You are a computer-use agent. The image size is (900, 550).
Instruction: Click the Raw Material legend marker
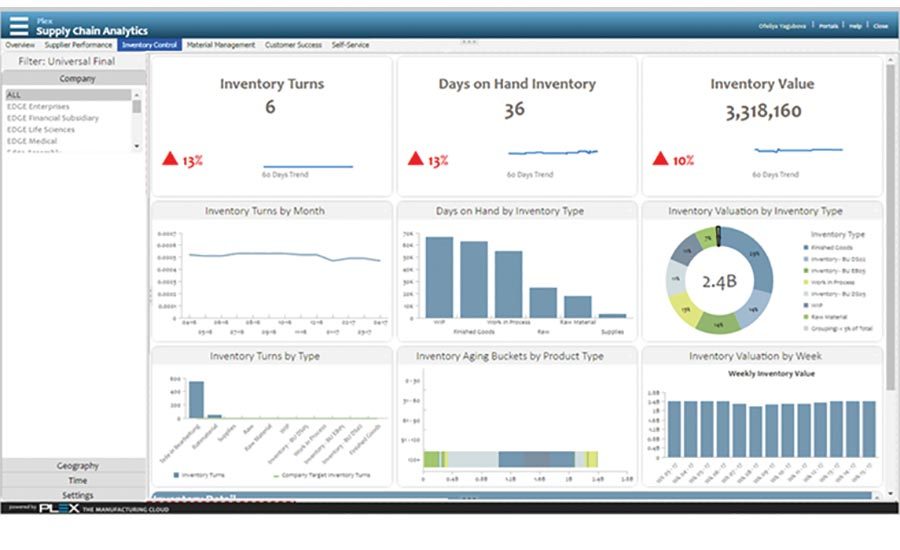pyautogui.click(x=807, y=317)
